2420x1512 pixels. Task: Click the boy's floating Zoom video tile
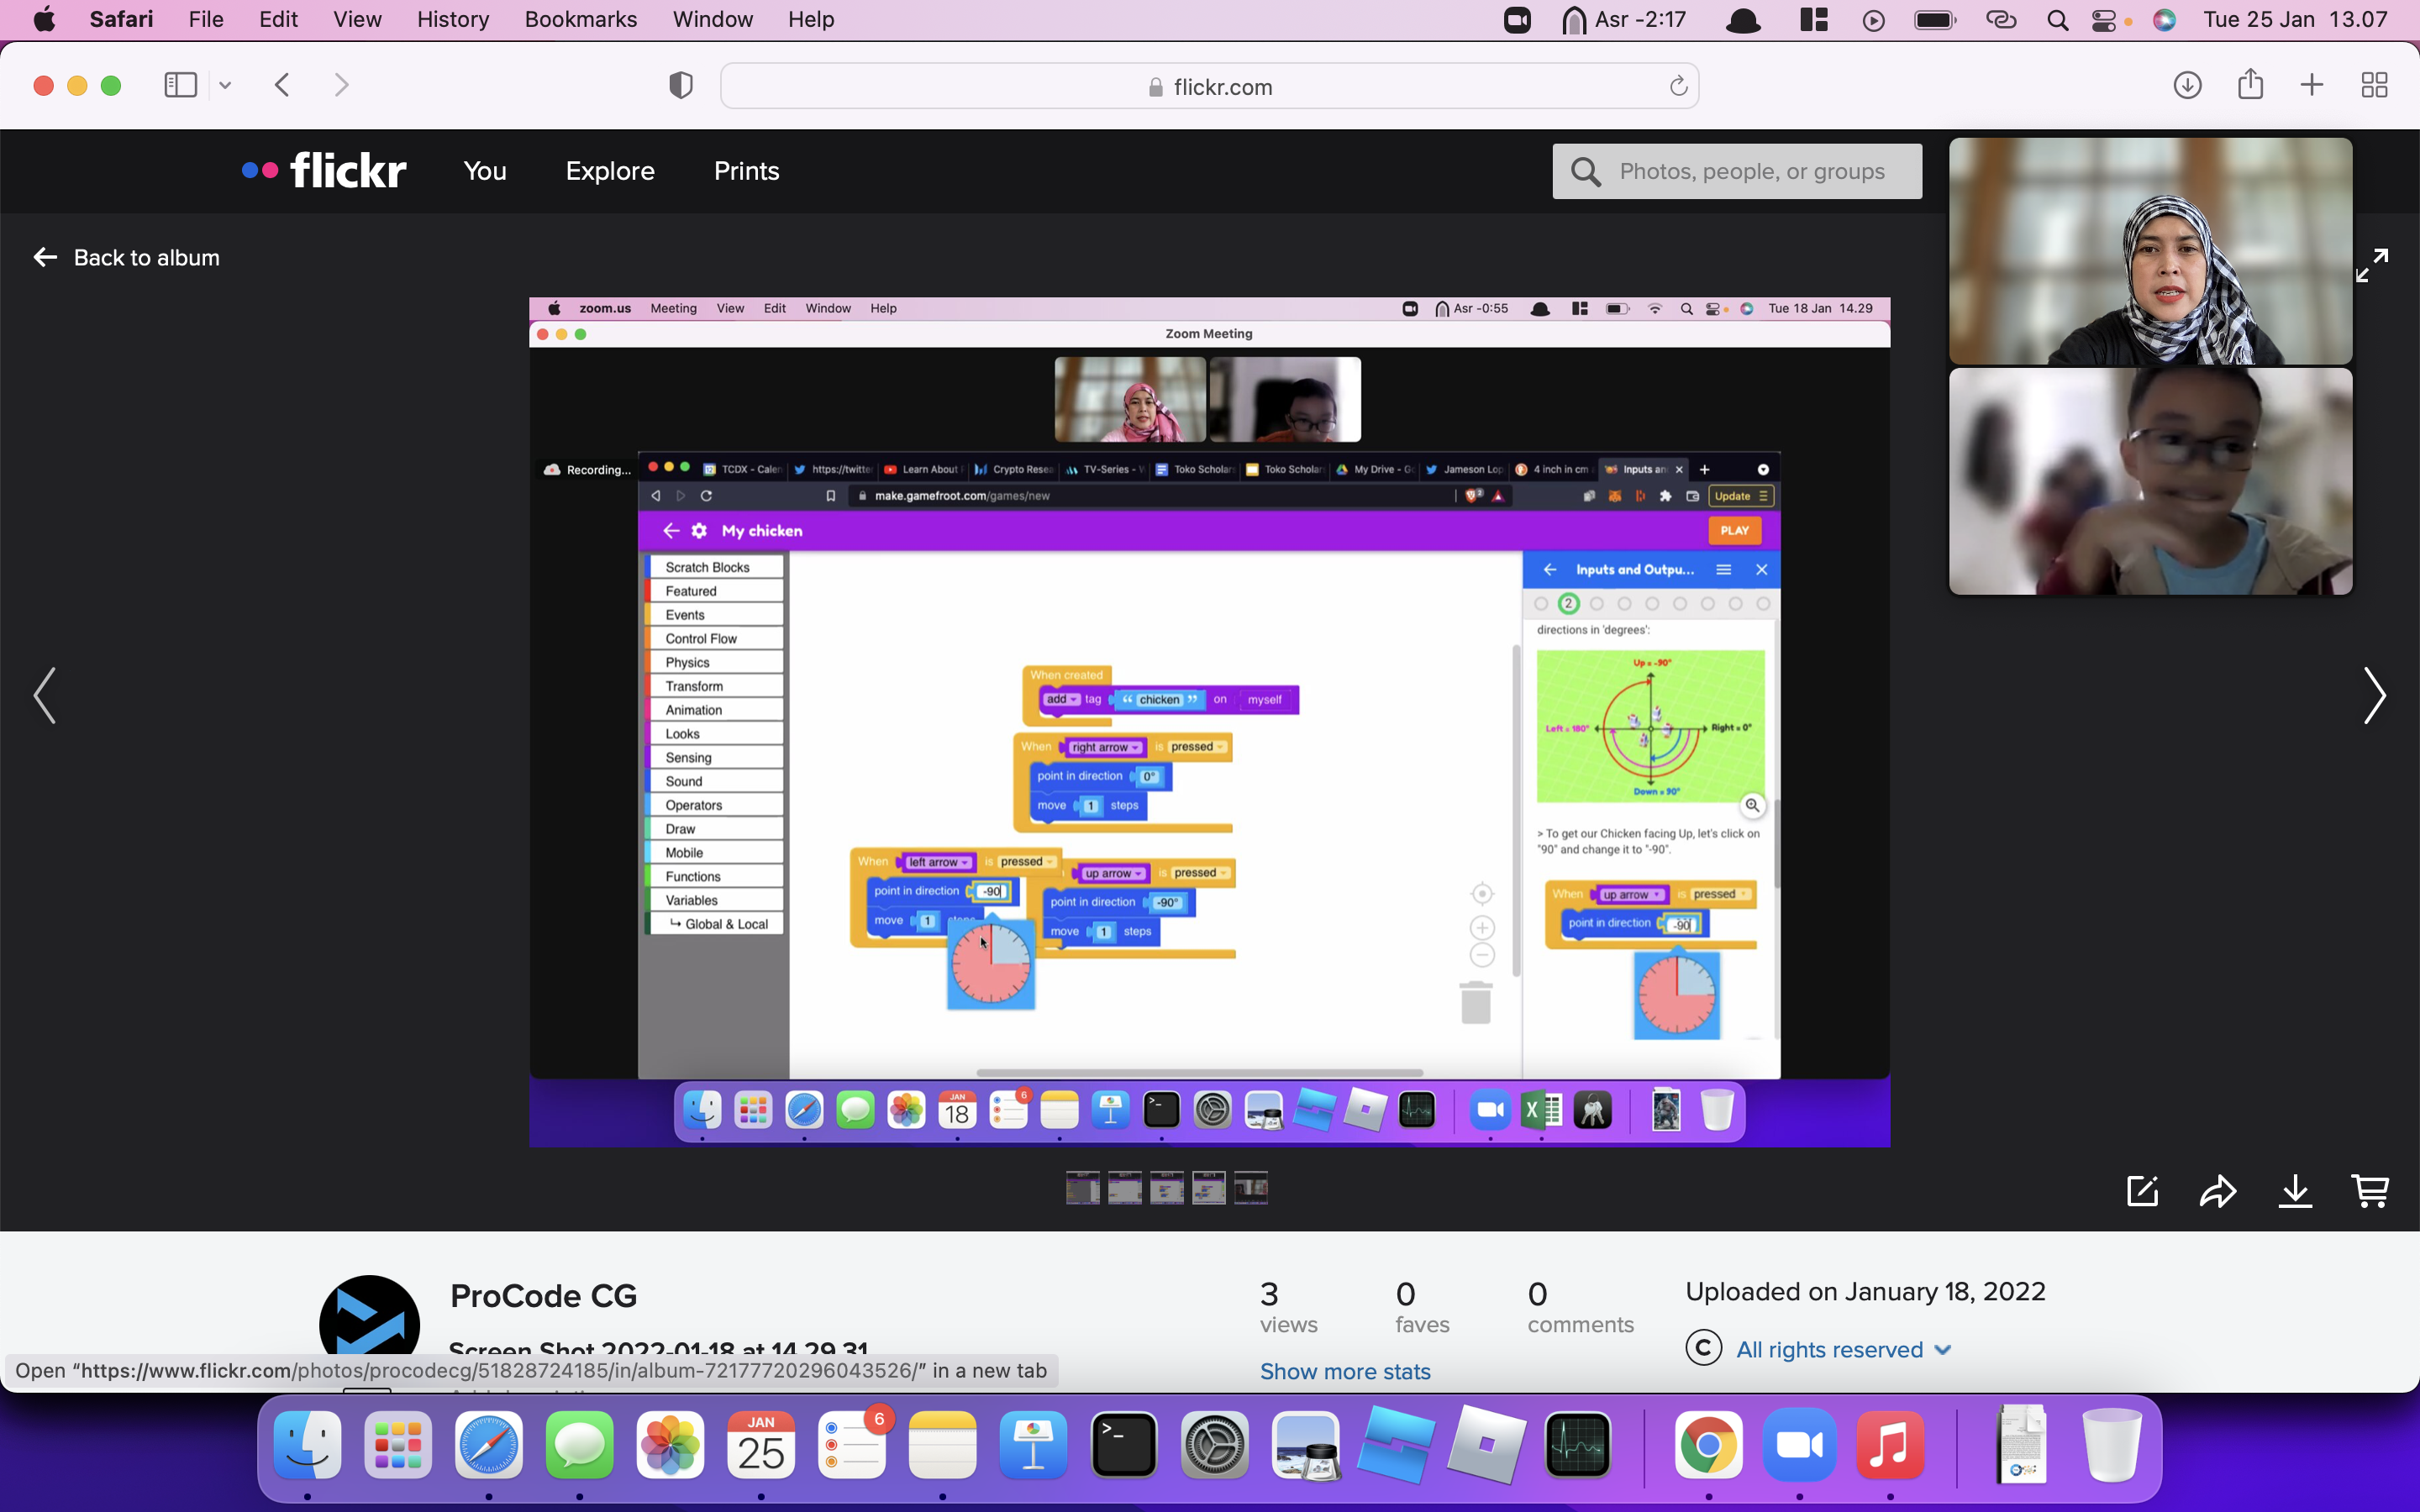click(x=2150, y=481)
